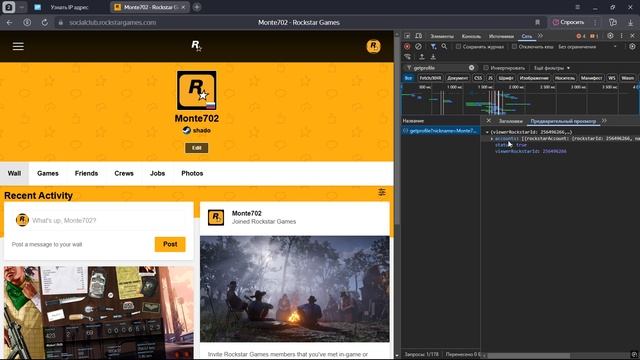This screenshot has width=640, height=360.
Task: Click the export HAR download icon
Action: [x=433, y=57]
